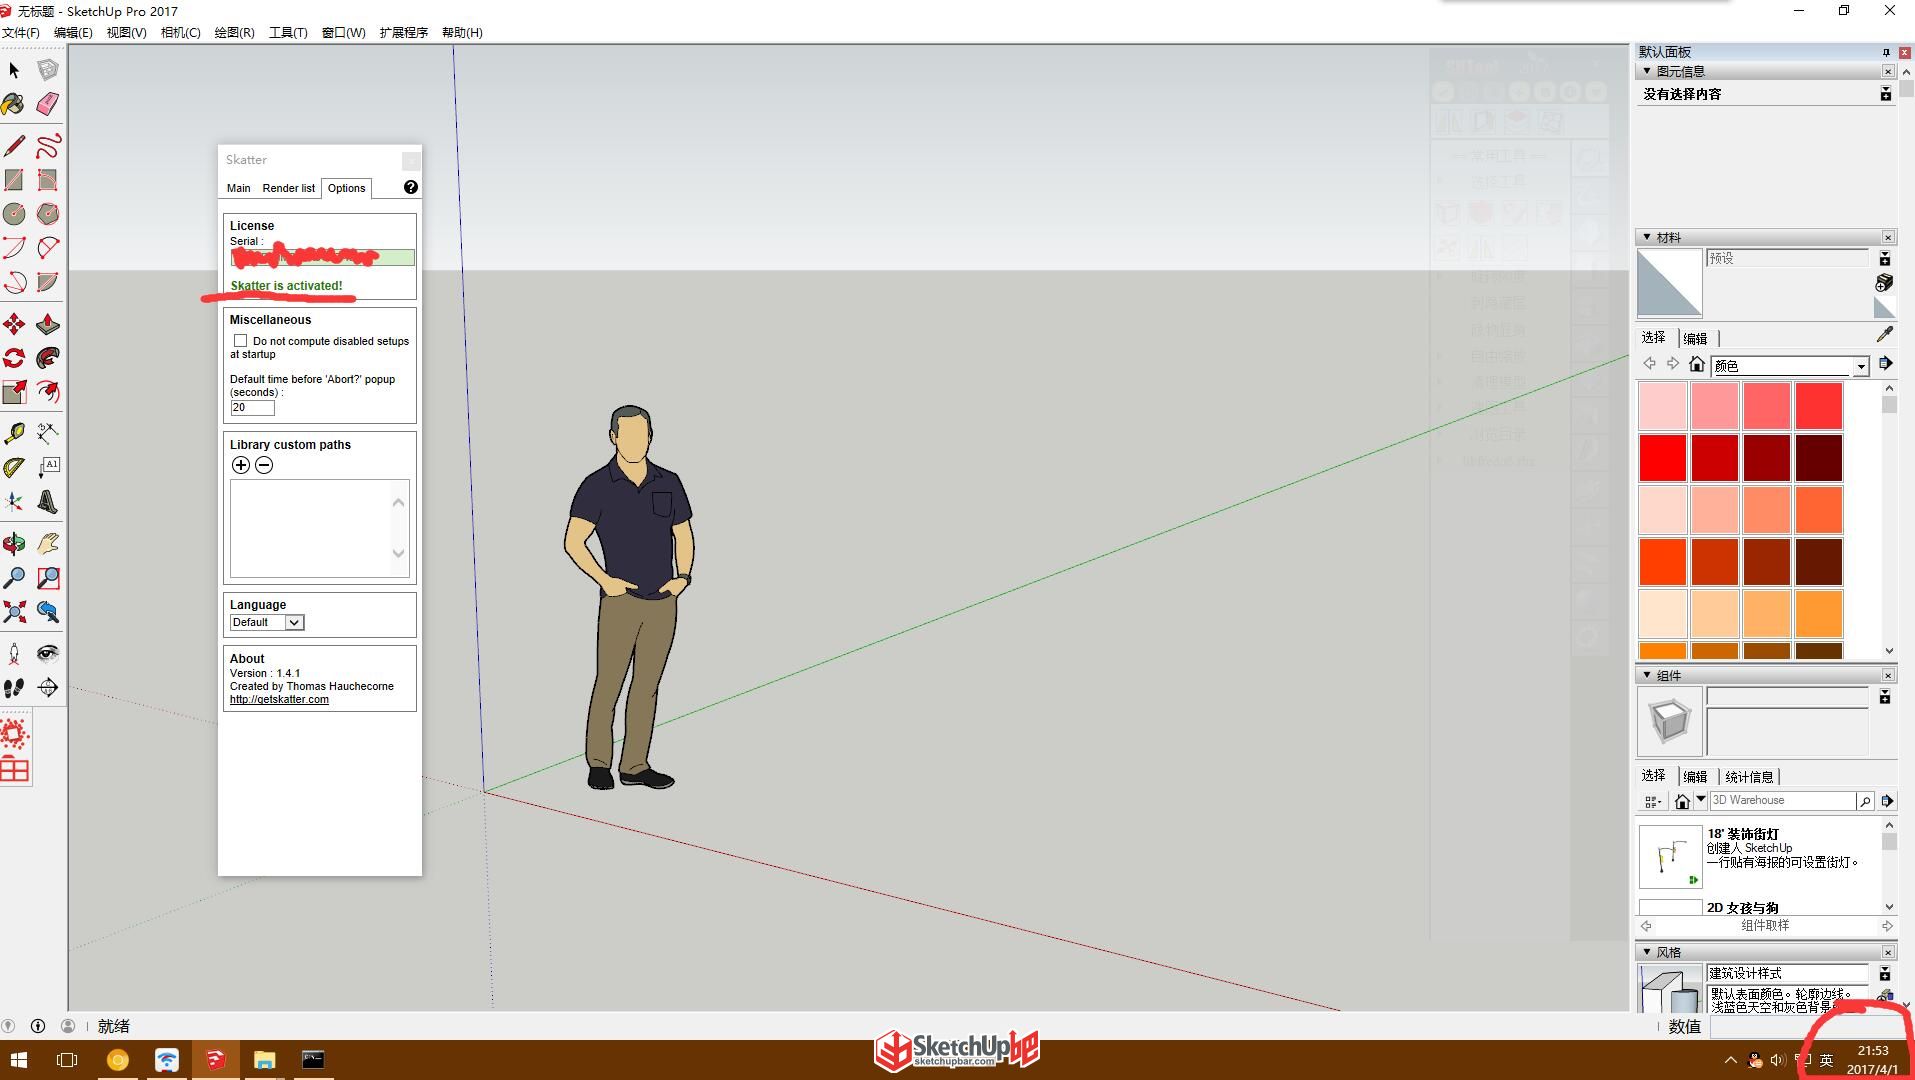Choose the pink Eraser tool

tap(47, 104)
